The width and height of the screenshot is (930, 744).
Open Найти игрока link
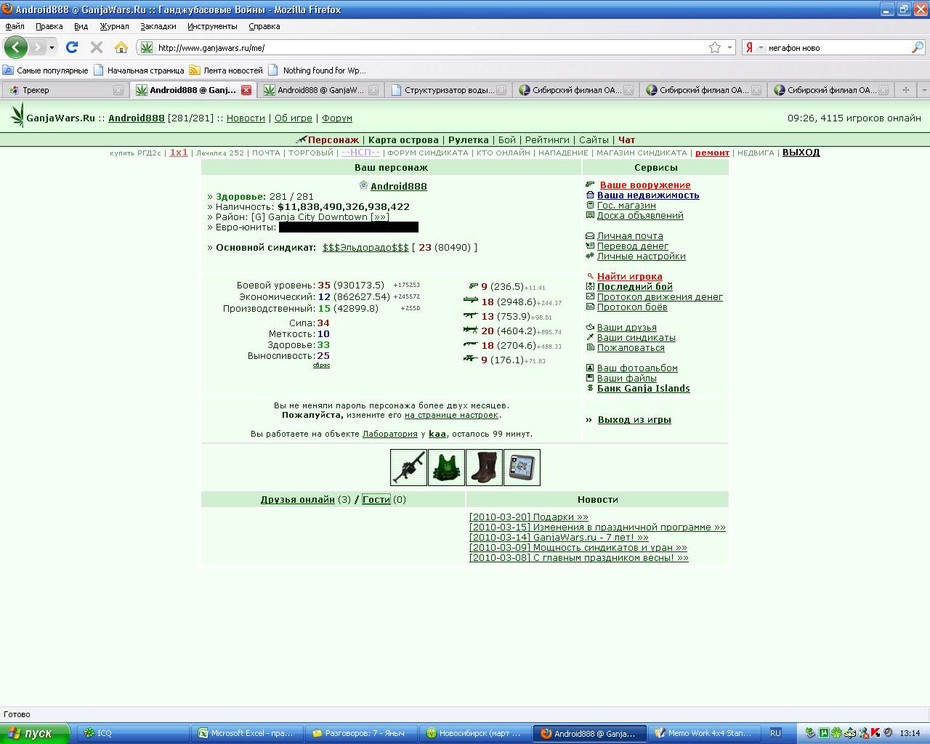(629, 276)
